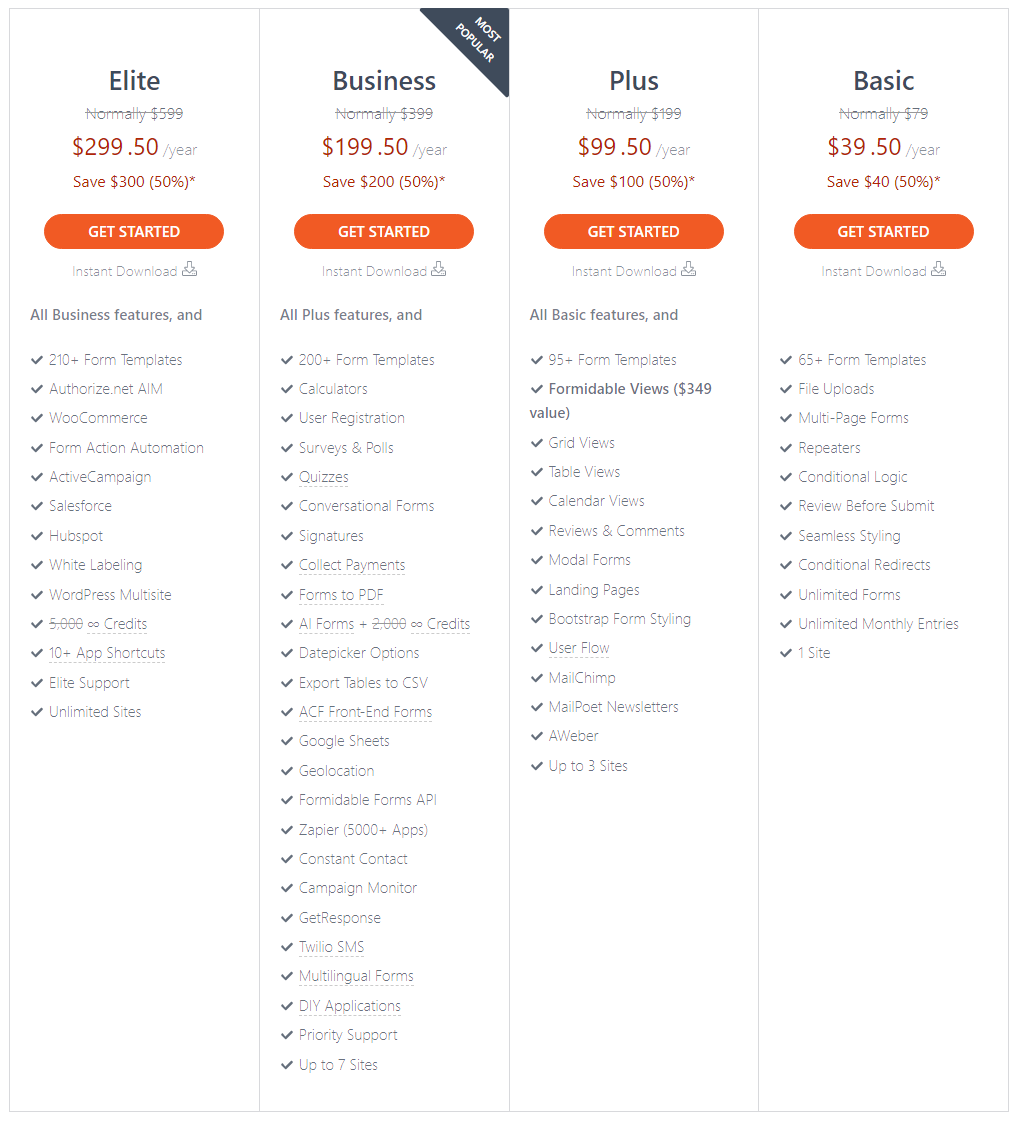The width and height of the screenshot is (1020, 1121).
Task: Click the Plus plan download icon
Action: pos(689,270)
